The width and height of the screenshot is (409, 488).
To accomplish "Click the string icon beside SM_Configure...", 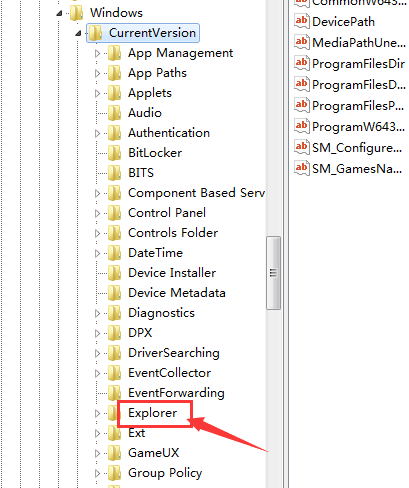I will (302, 147).
